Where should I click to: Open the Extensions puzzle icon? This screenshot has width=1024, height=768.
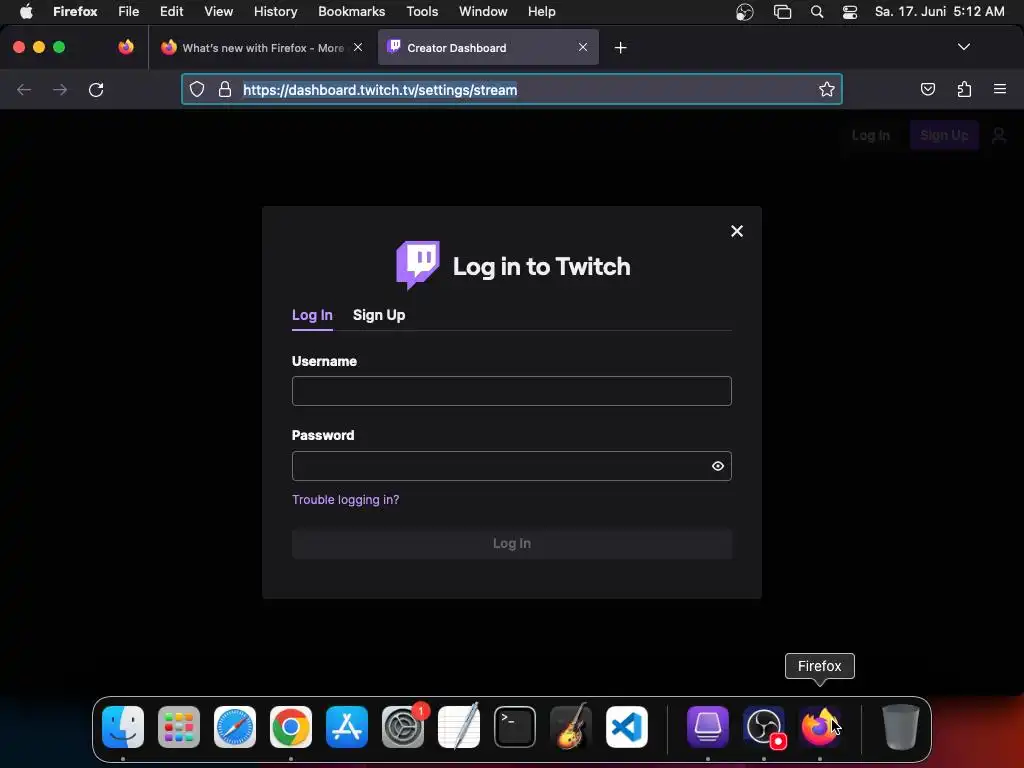coord(964,89)
